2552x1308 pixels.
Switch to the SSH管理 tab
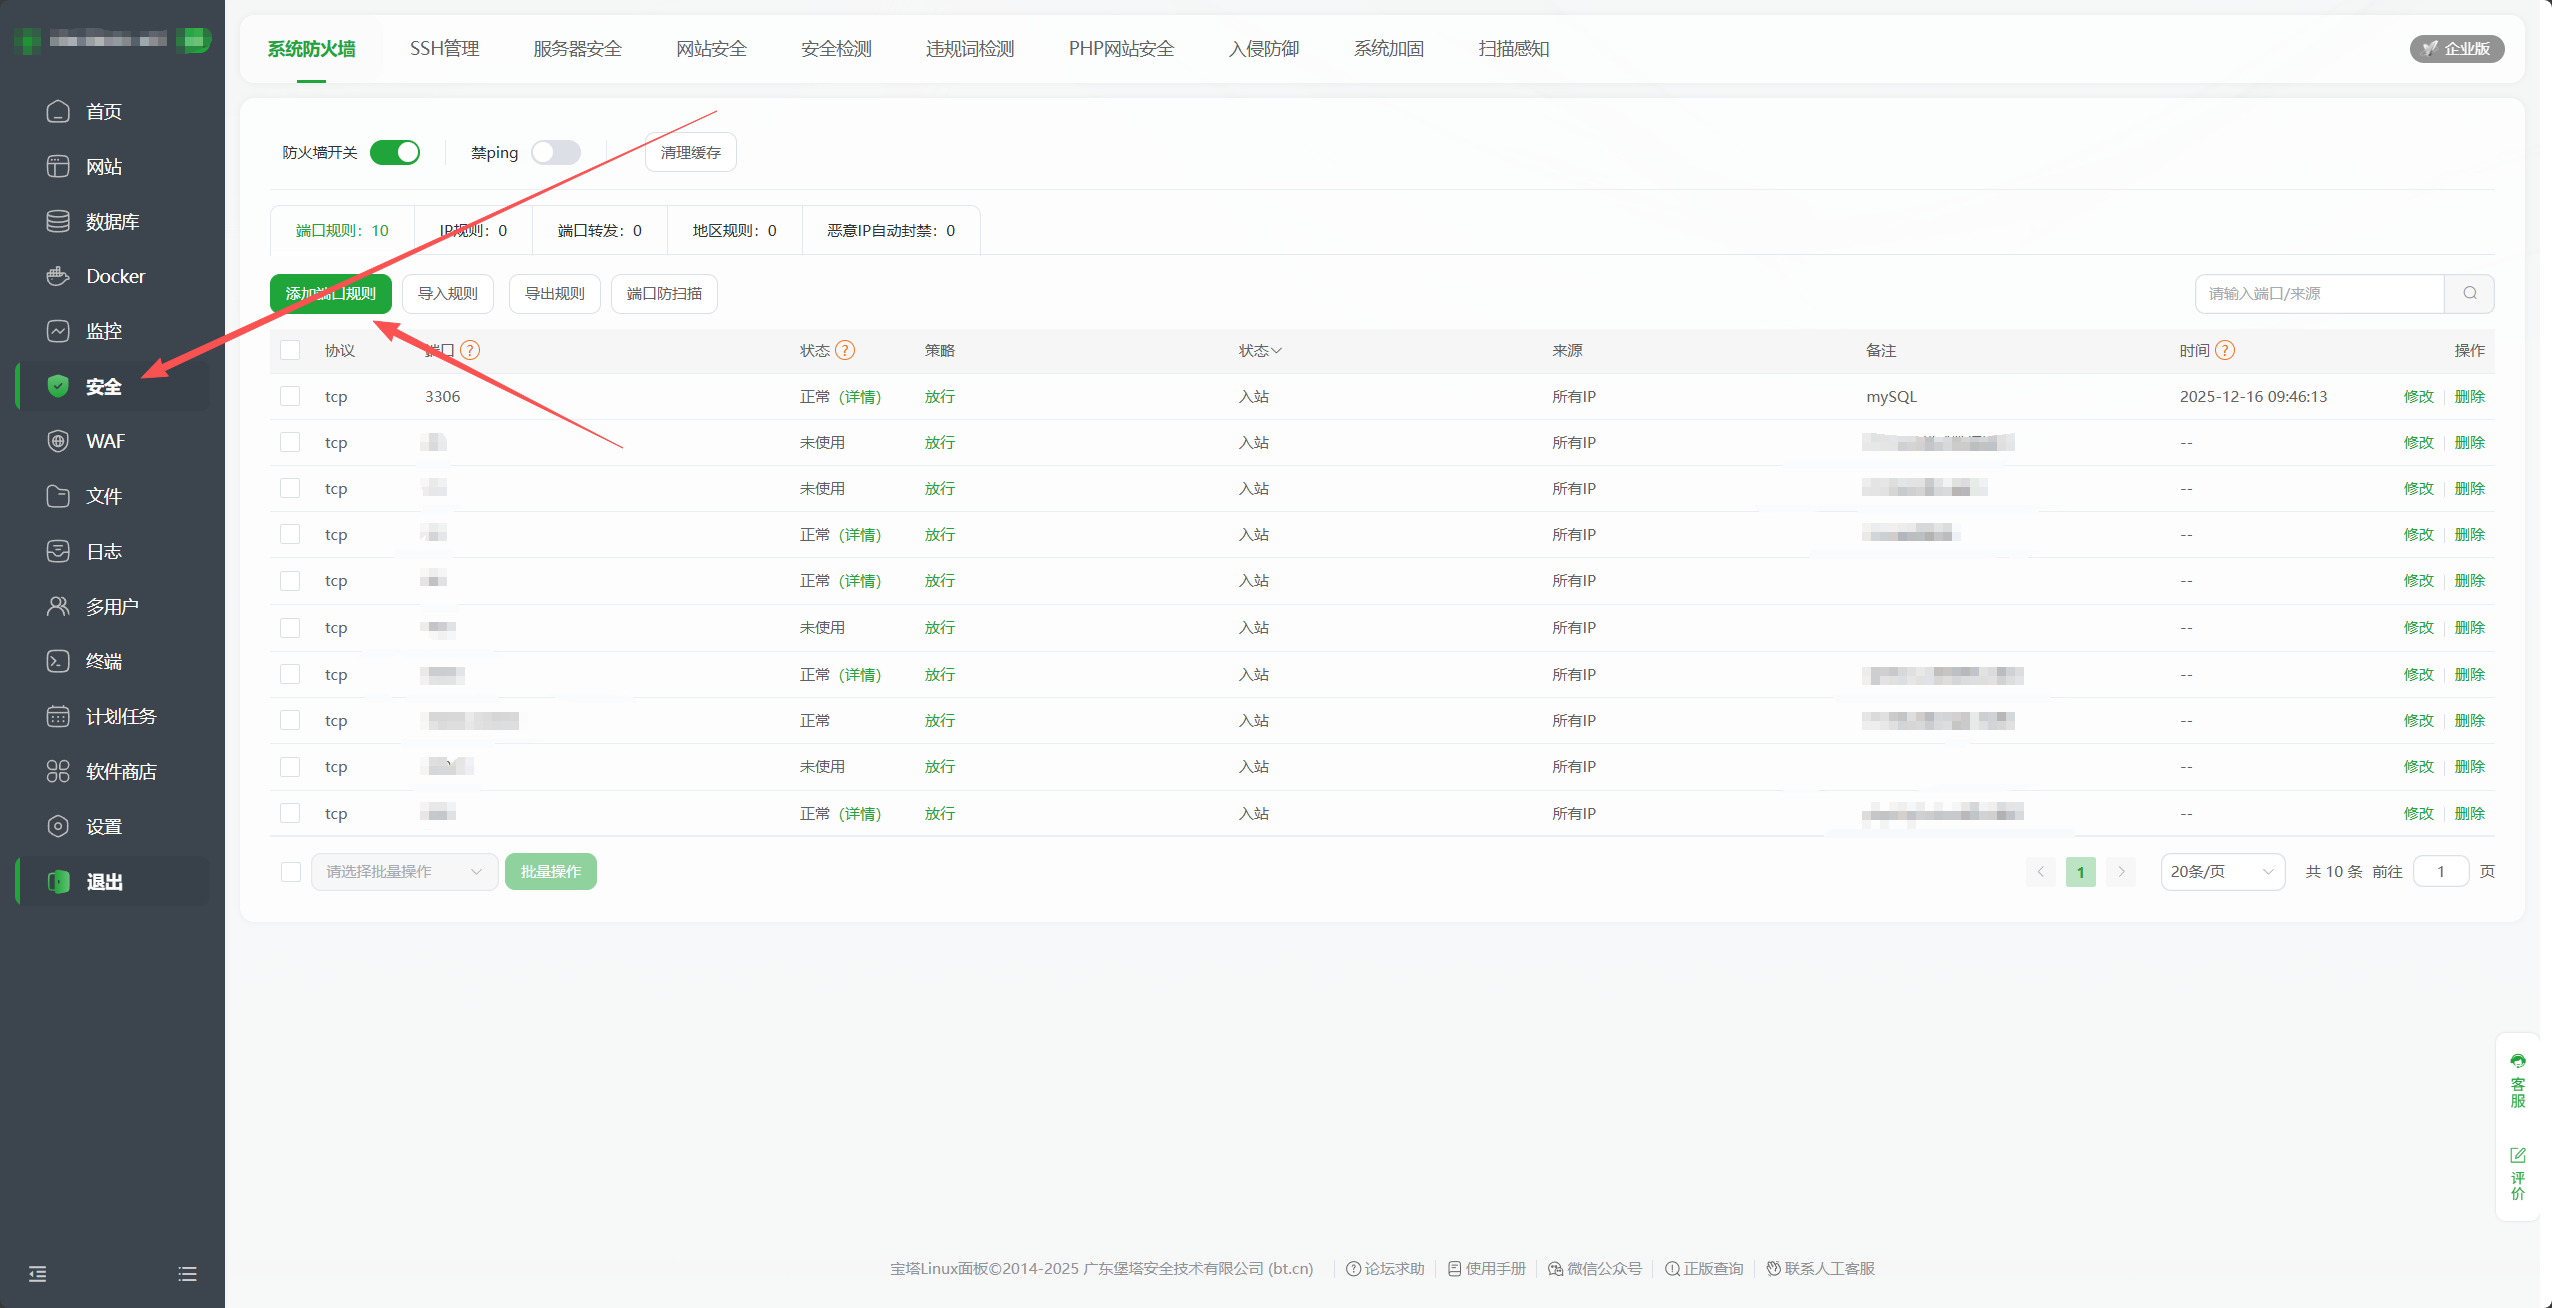(444, 48)
